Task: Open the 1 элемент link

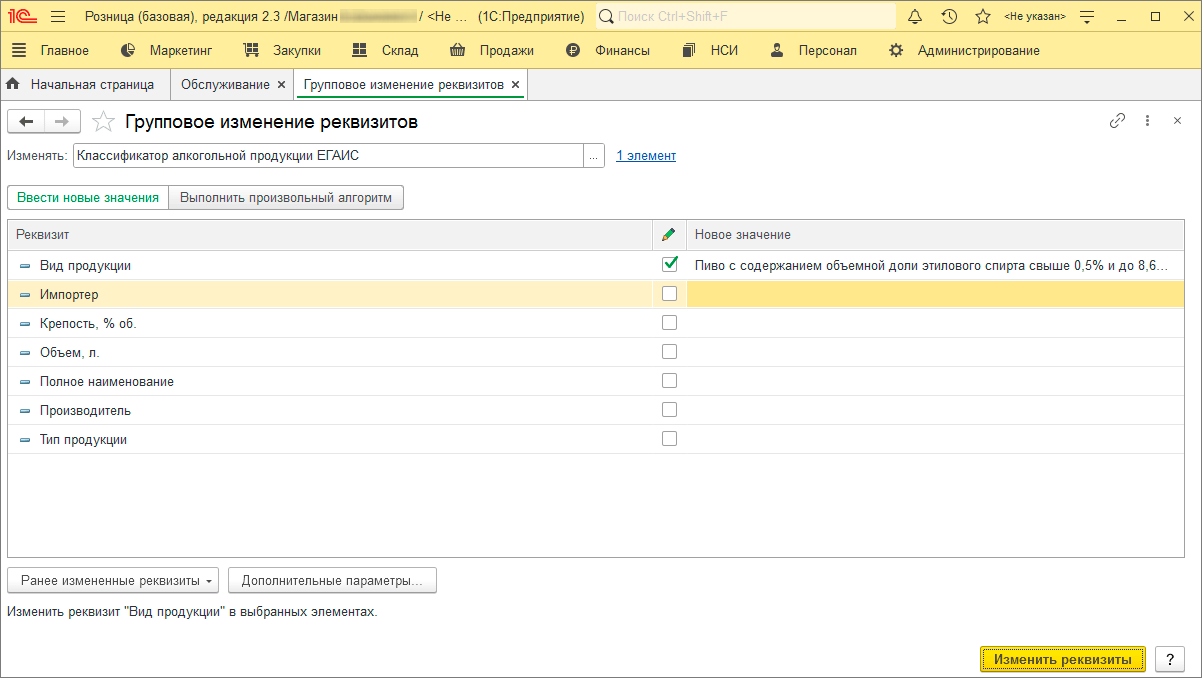Action: (646, 156)
